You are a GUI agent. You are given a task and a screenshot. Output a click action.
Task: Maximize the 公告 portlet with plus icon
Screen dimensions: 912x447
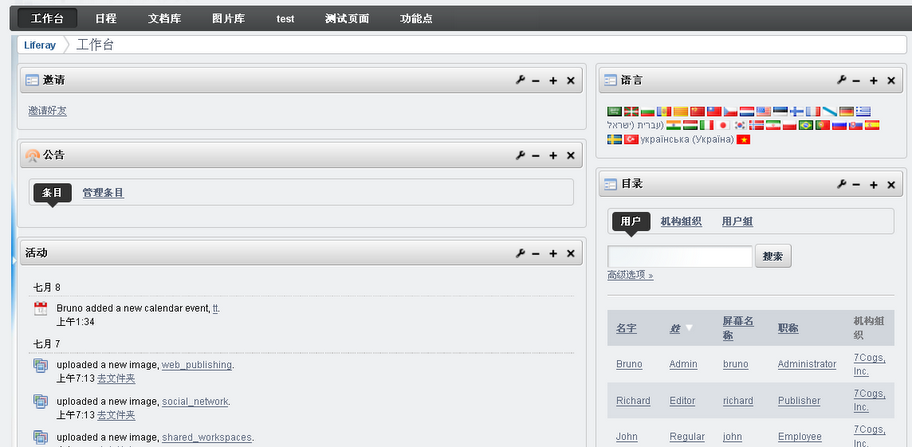click(x=553, y=156)
